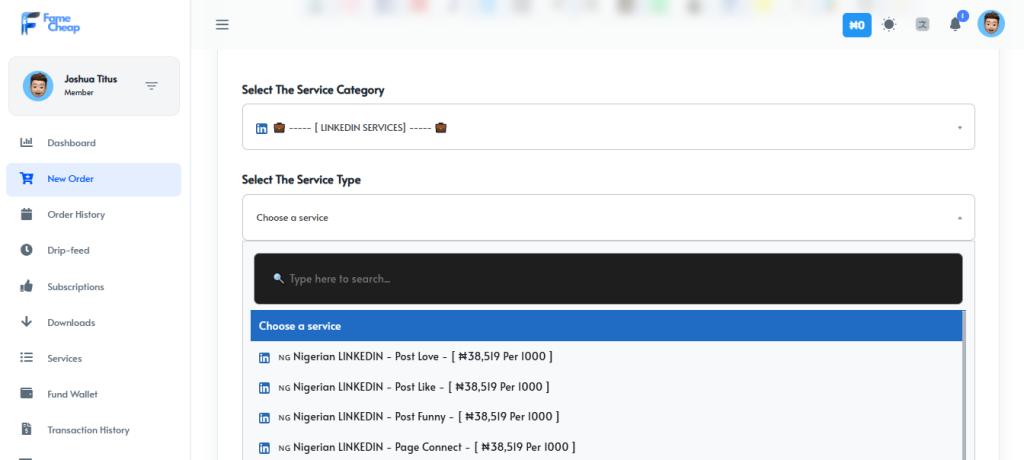Click LinkedIn icon beside Post Love
The width and height of the screenshot is (1024, 460).
[x=264, y=357]
